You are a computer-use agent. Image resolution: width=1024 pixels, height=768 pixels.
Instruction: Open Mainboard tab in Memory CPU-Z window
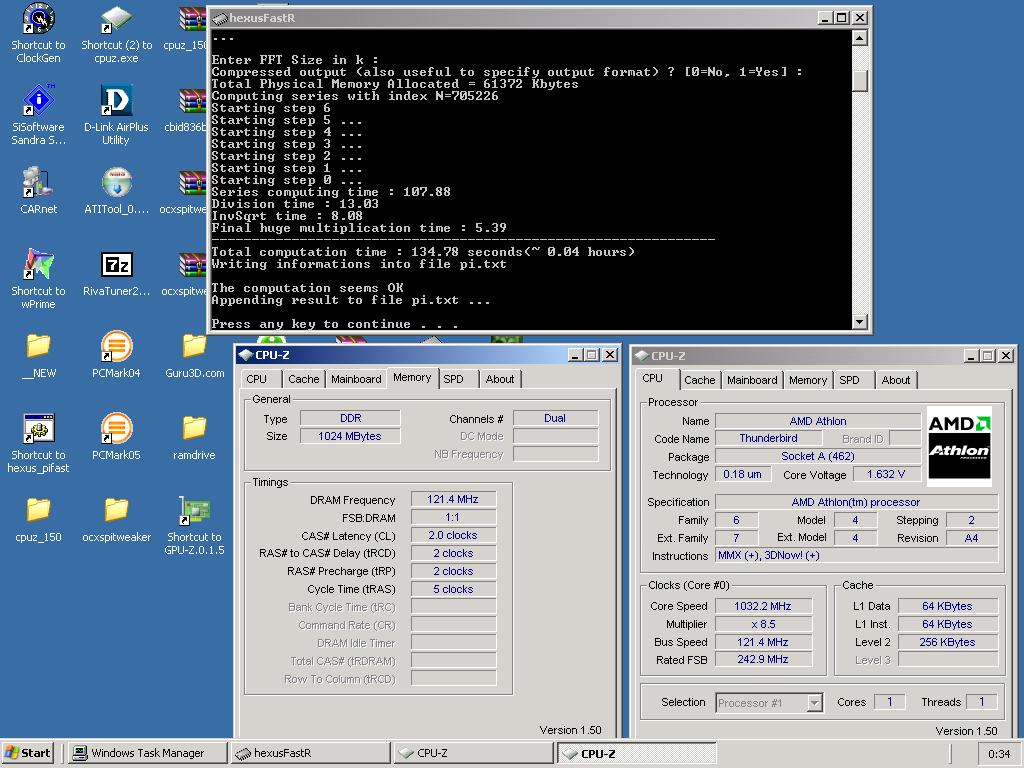pyautogui.click(x=356, y=379)
